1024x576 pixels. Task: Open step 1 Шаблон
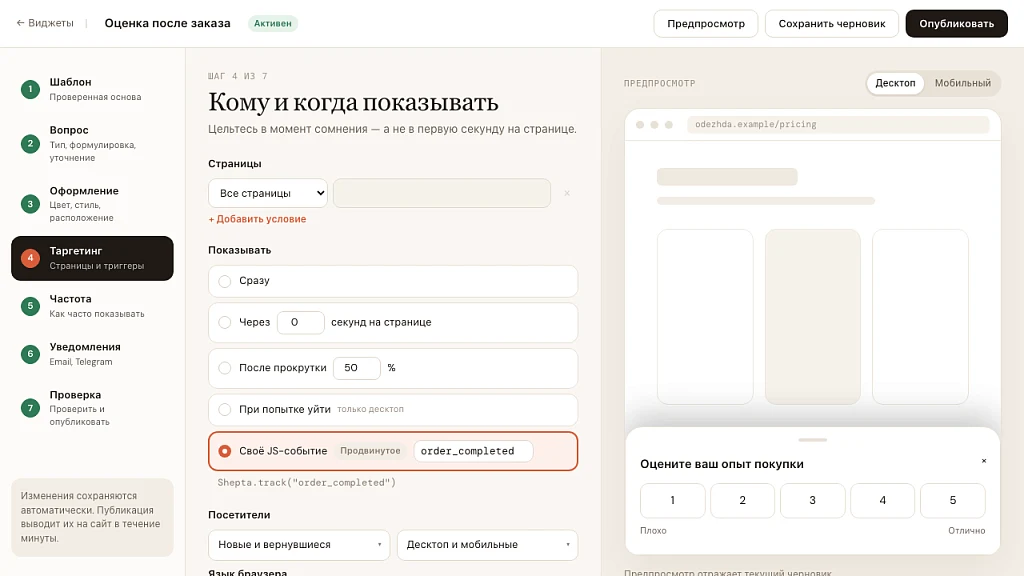pos(92,89)
